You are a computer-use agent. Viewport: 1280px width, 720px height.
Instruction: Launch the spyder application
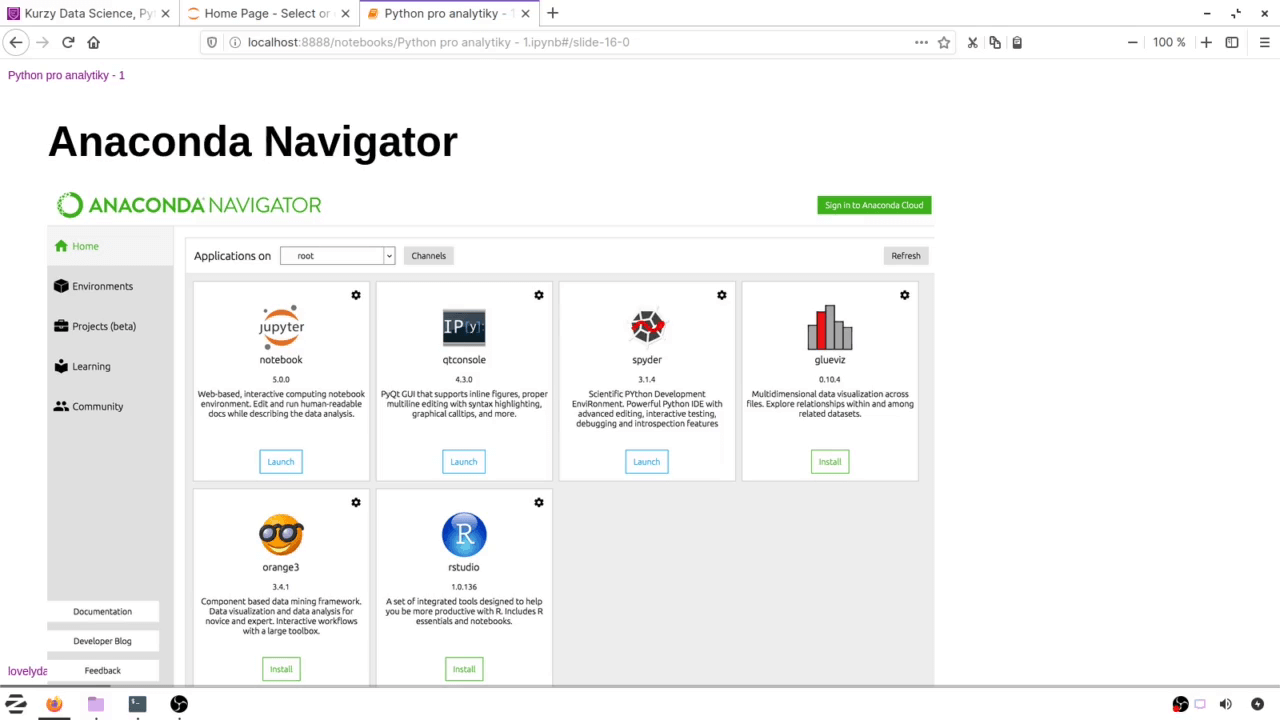647,462
